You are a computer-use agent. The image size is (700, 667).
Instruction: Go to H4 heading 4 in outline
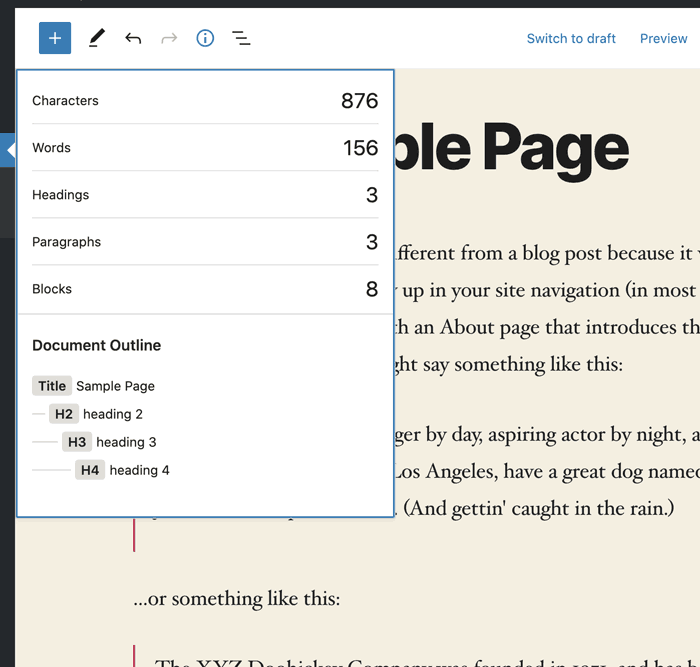click(123, 470)
